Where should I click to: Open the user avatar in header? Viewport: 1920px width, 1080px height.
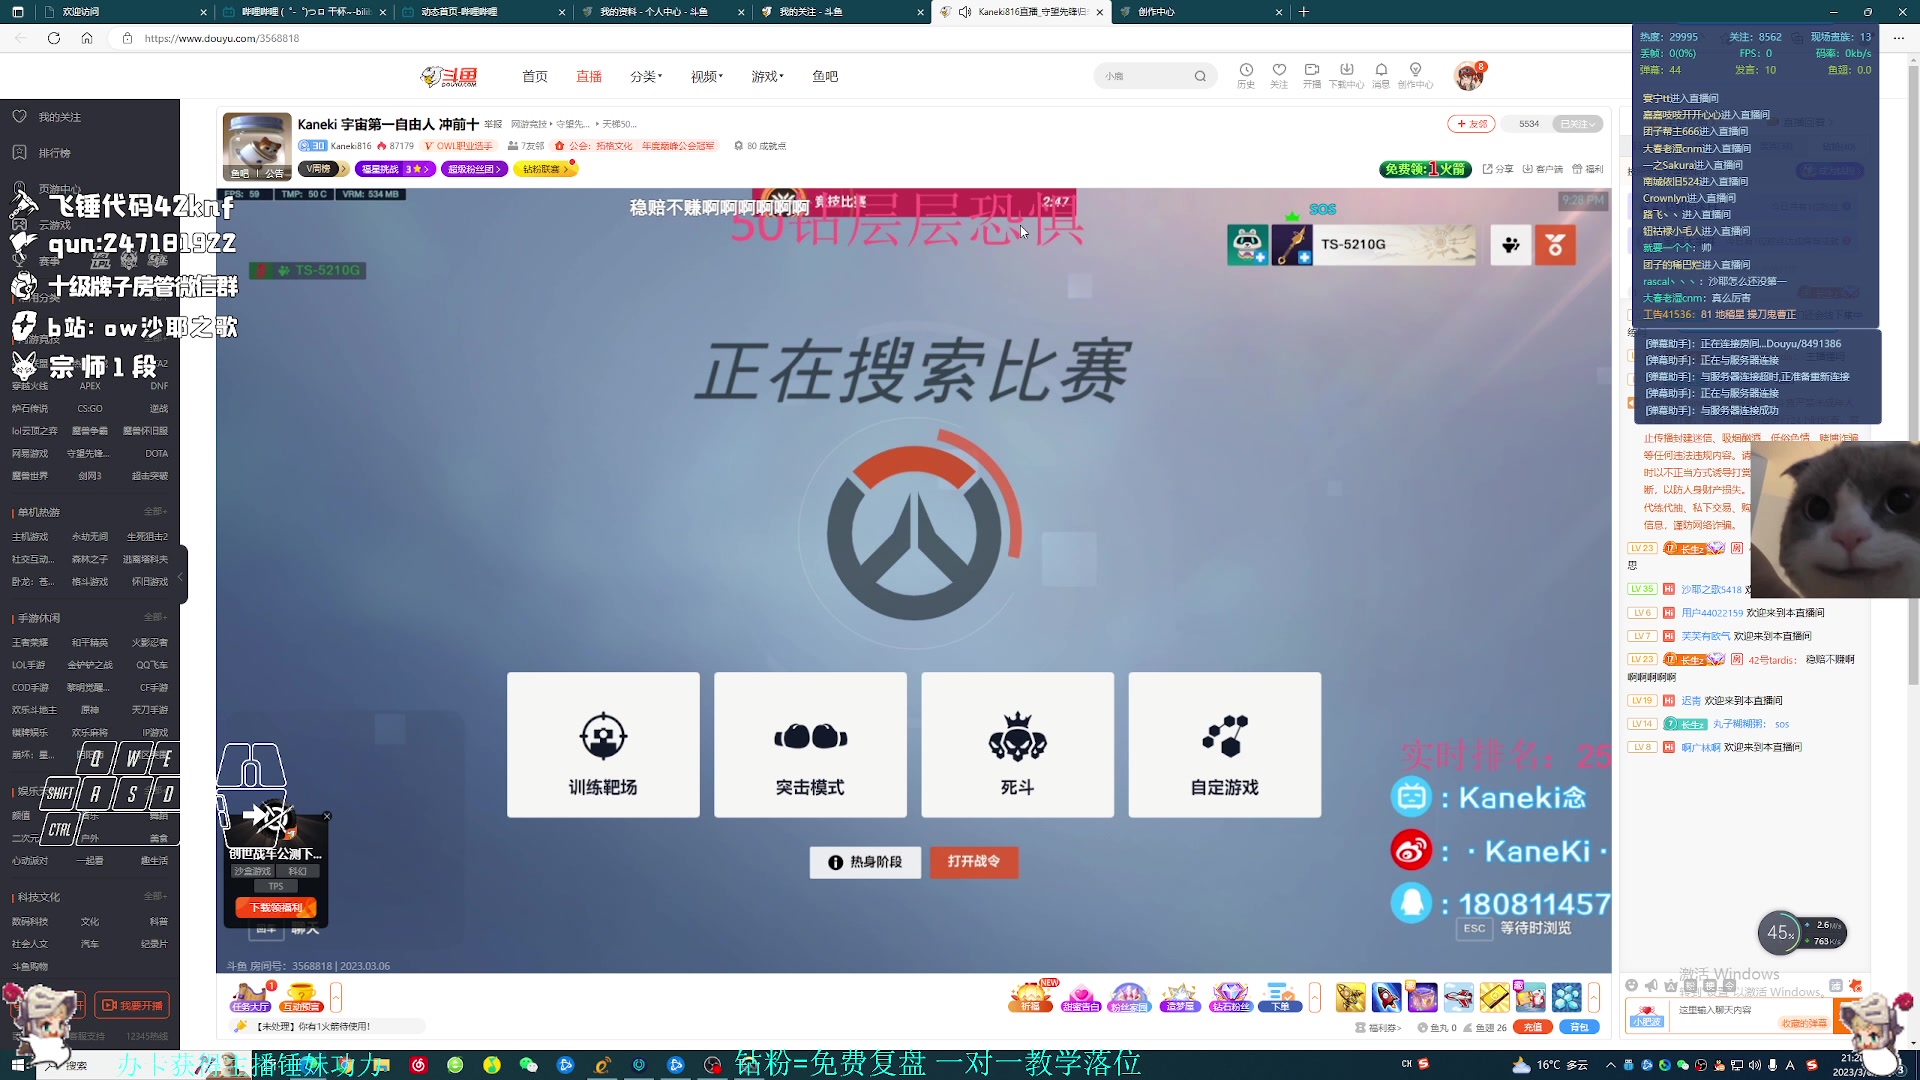(1469, 76)
